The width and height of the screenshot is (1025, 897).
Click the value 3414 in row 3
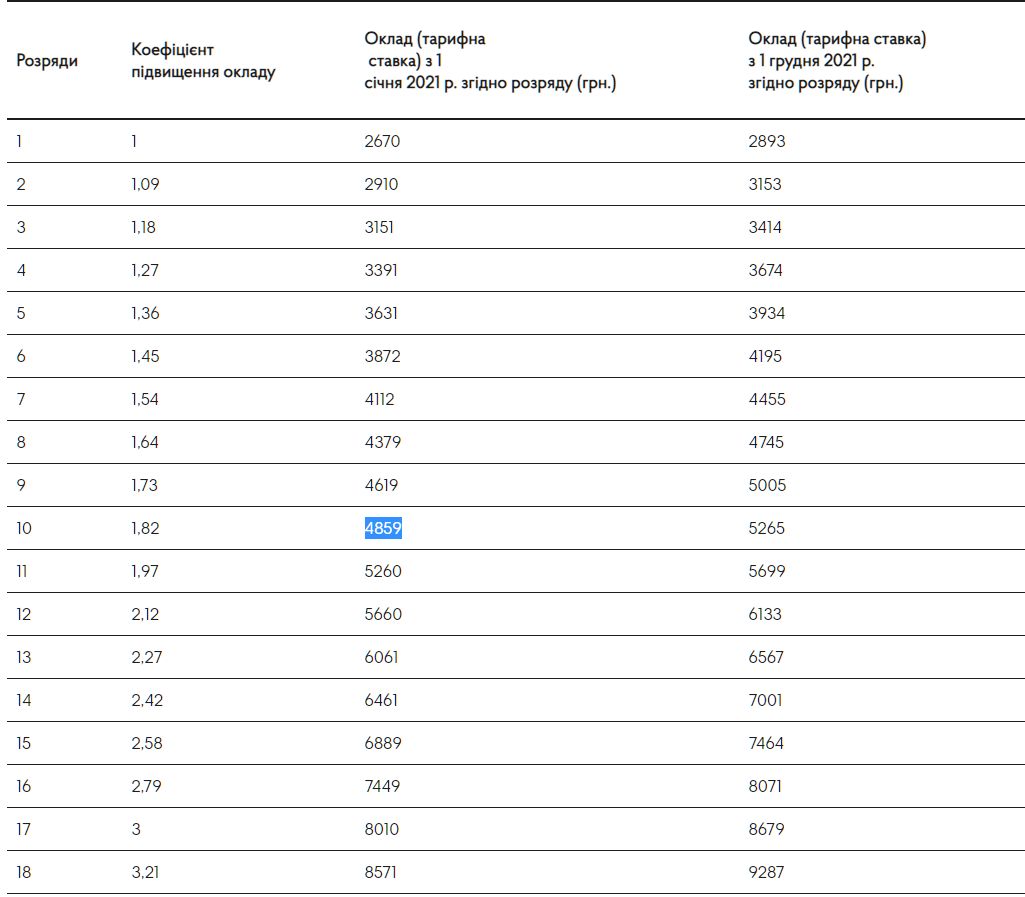pyautogui.click(x=765, y=227)
